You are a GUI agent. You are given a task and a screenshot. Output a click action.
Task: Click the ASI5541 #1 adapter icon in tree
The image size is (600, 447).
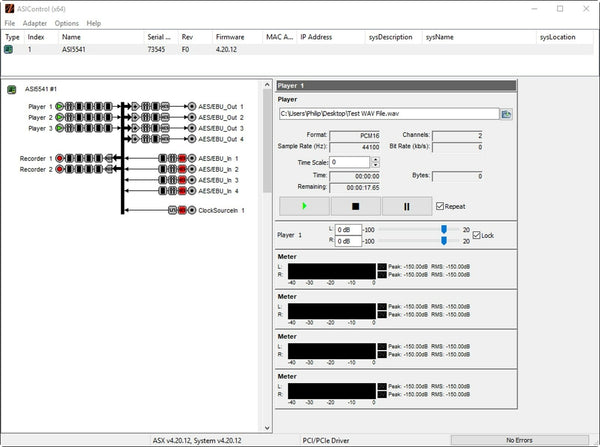coord(11,89)
